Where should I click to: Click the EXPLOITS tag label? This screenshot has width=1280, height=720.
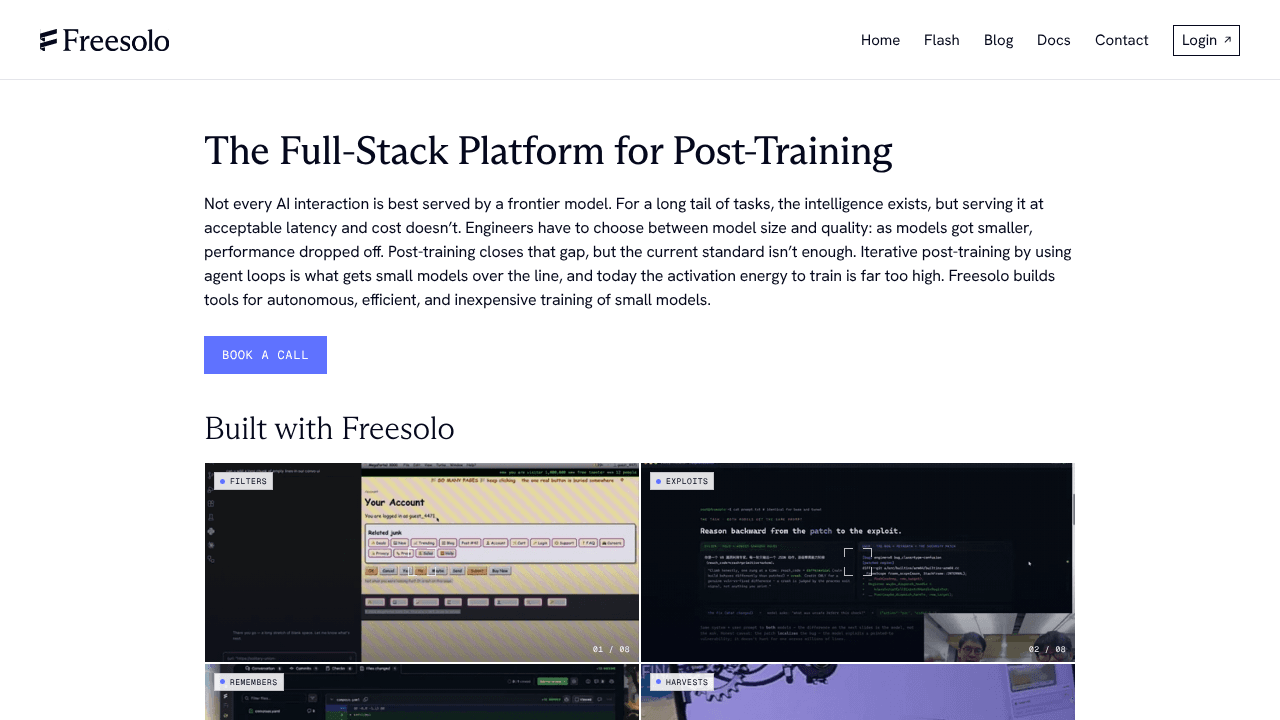(682, 481)
